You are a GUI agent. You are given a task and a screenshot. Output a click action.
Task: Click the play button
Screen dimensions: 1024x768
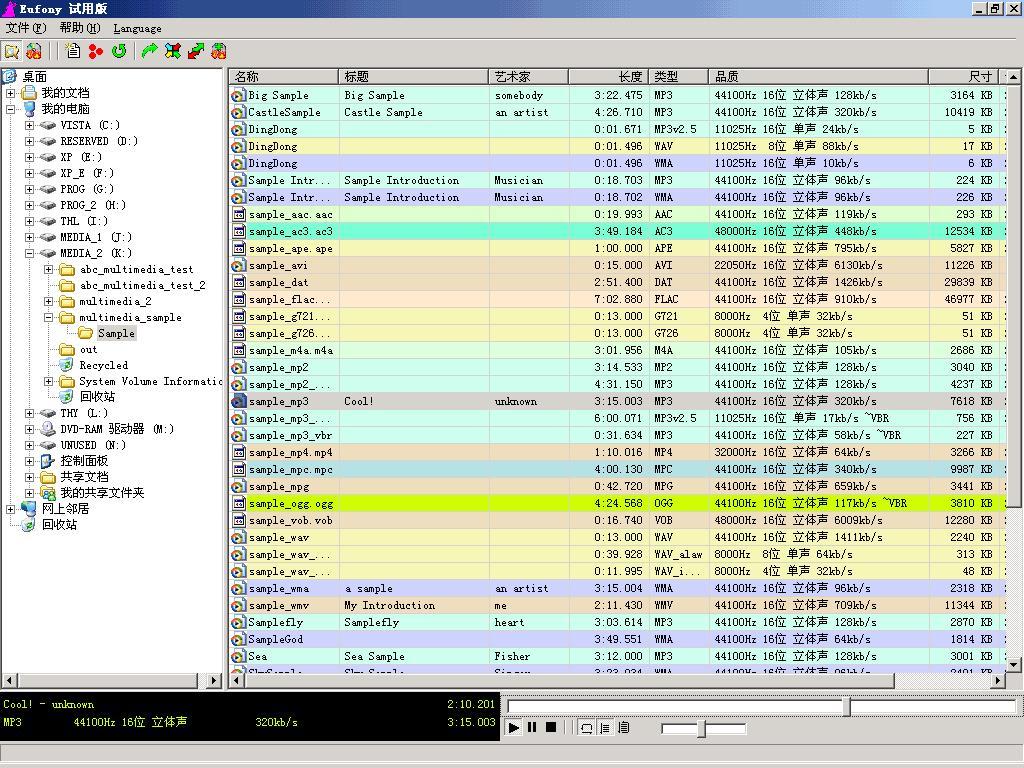(514, 728)
